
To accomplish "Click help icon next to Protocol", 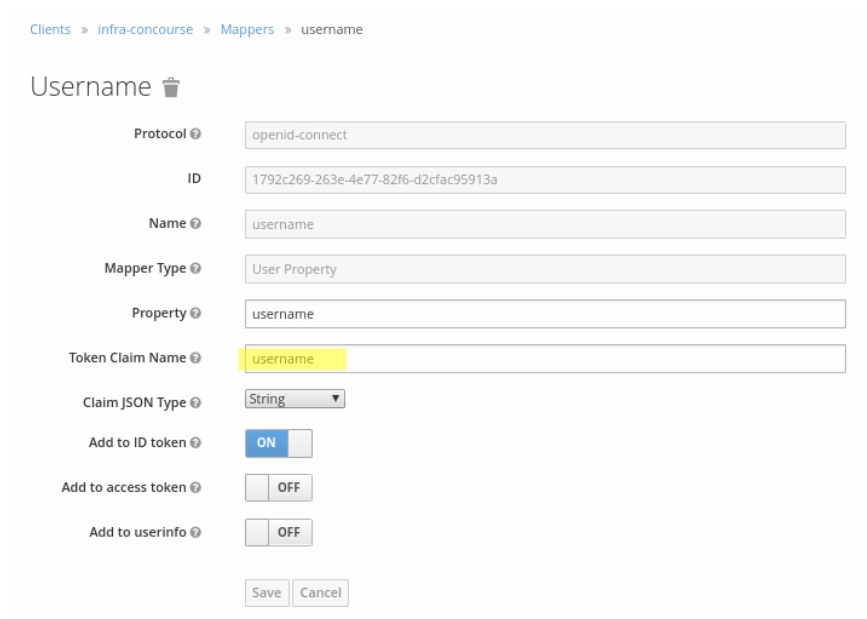I will click(196, 134).
